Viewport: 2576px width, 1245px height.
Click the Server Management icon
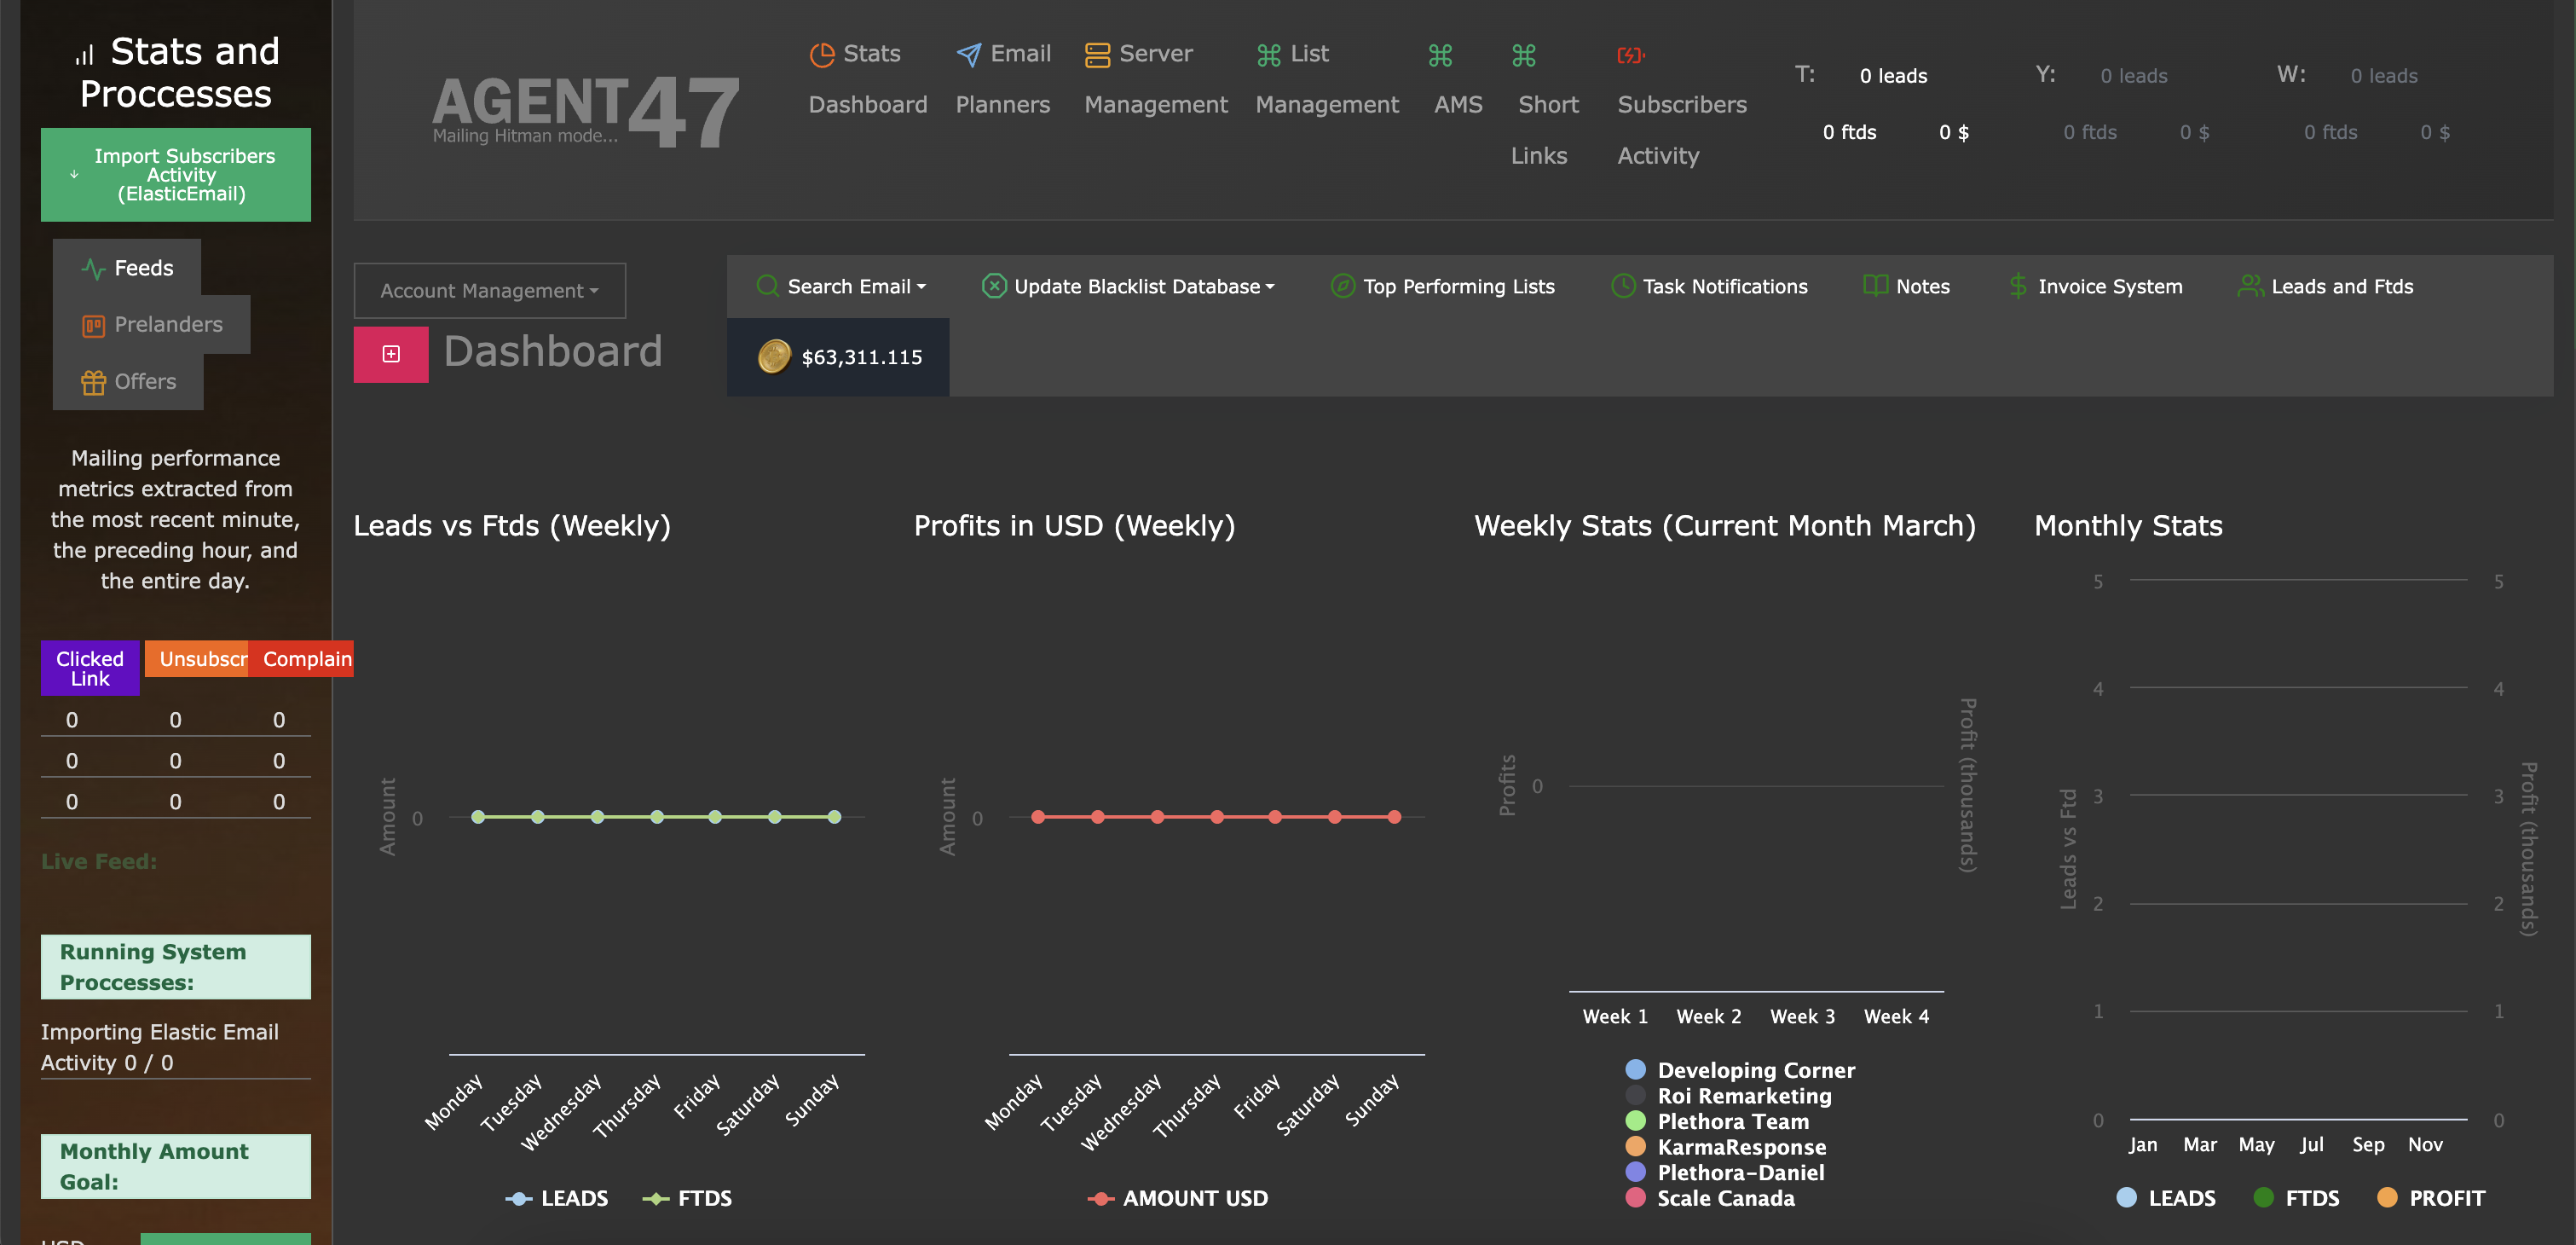tap(1097, 55)
